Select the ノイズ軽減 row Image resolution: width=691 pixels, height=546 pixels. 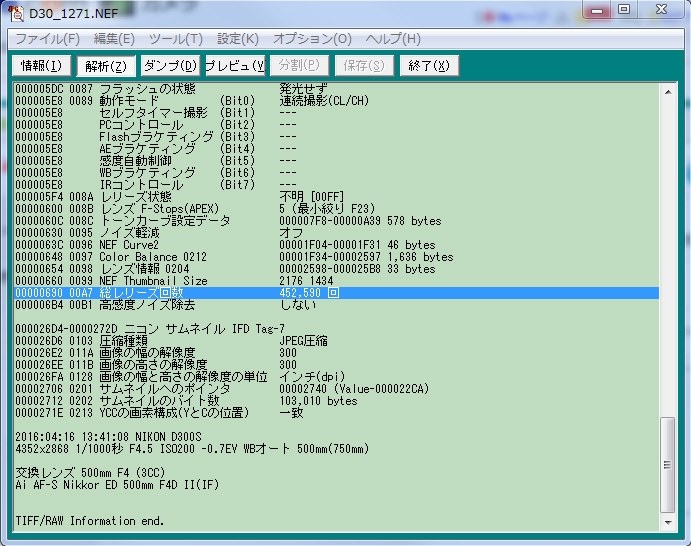coord(337,233)
